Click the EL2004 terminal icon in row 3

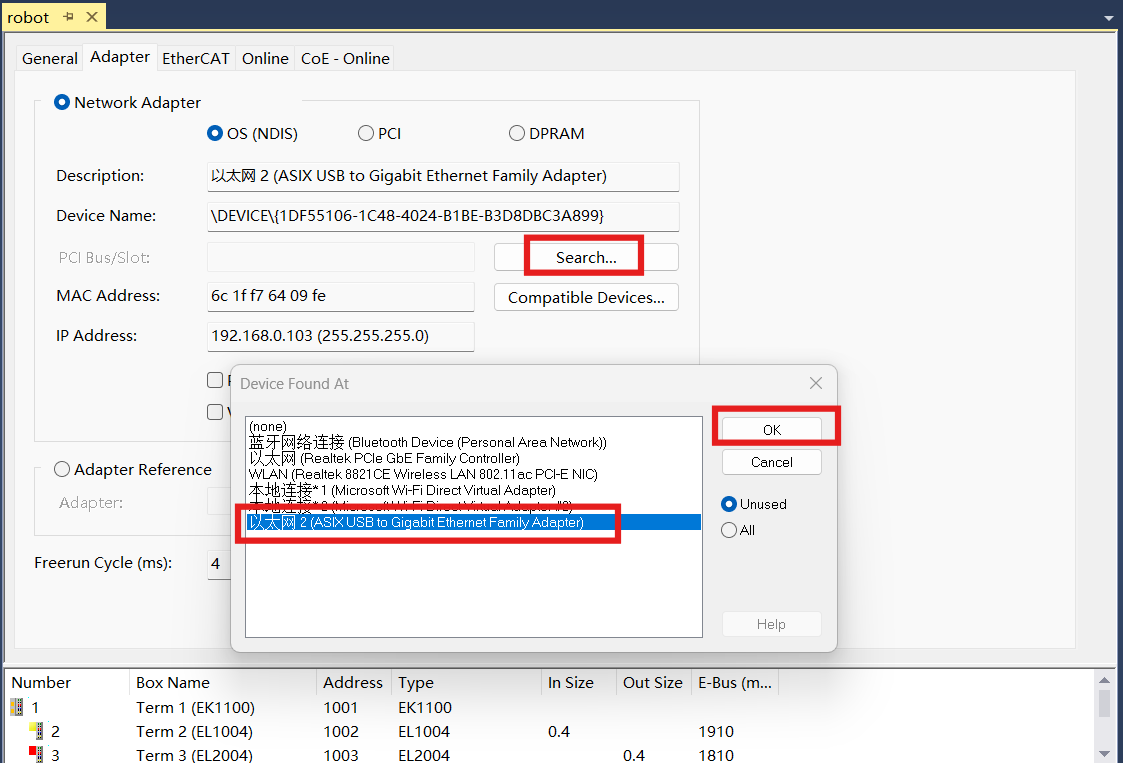pyautogui.click(x=37, y=754)
